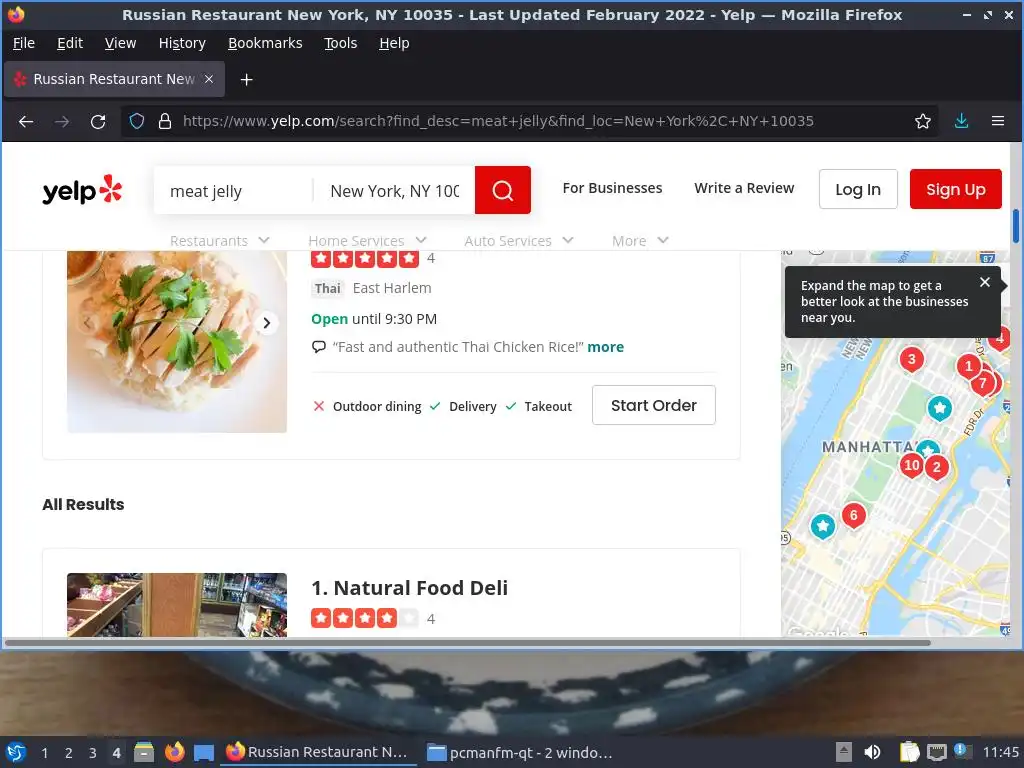Screen dimensions: 1024x768
Task: Go back with the browser back arrow
Action: pyautogui.click(x=26, y=121)
